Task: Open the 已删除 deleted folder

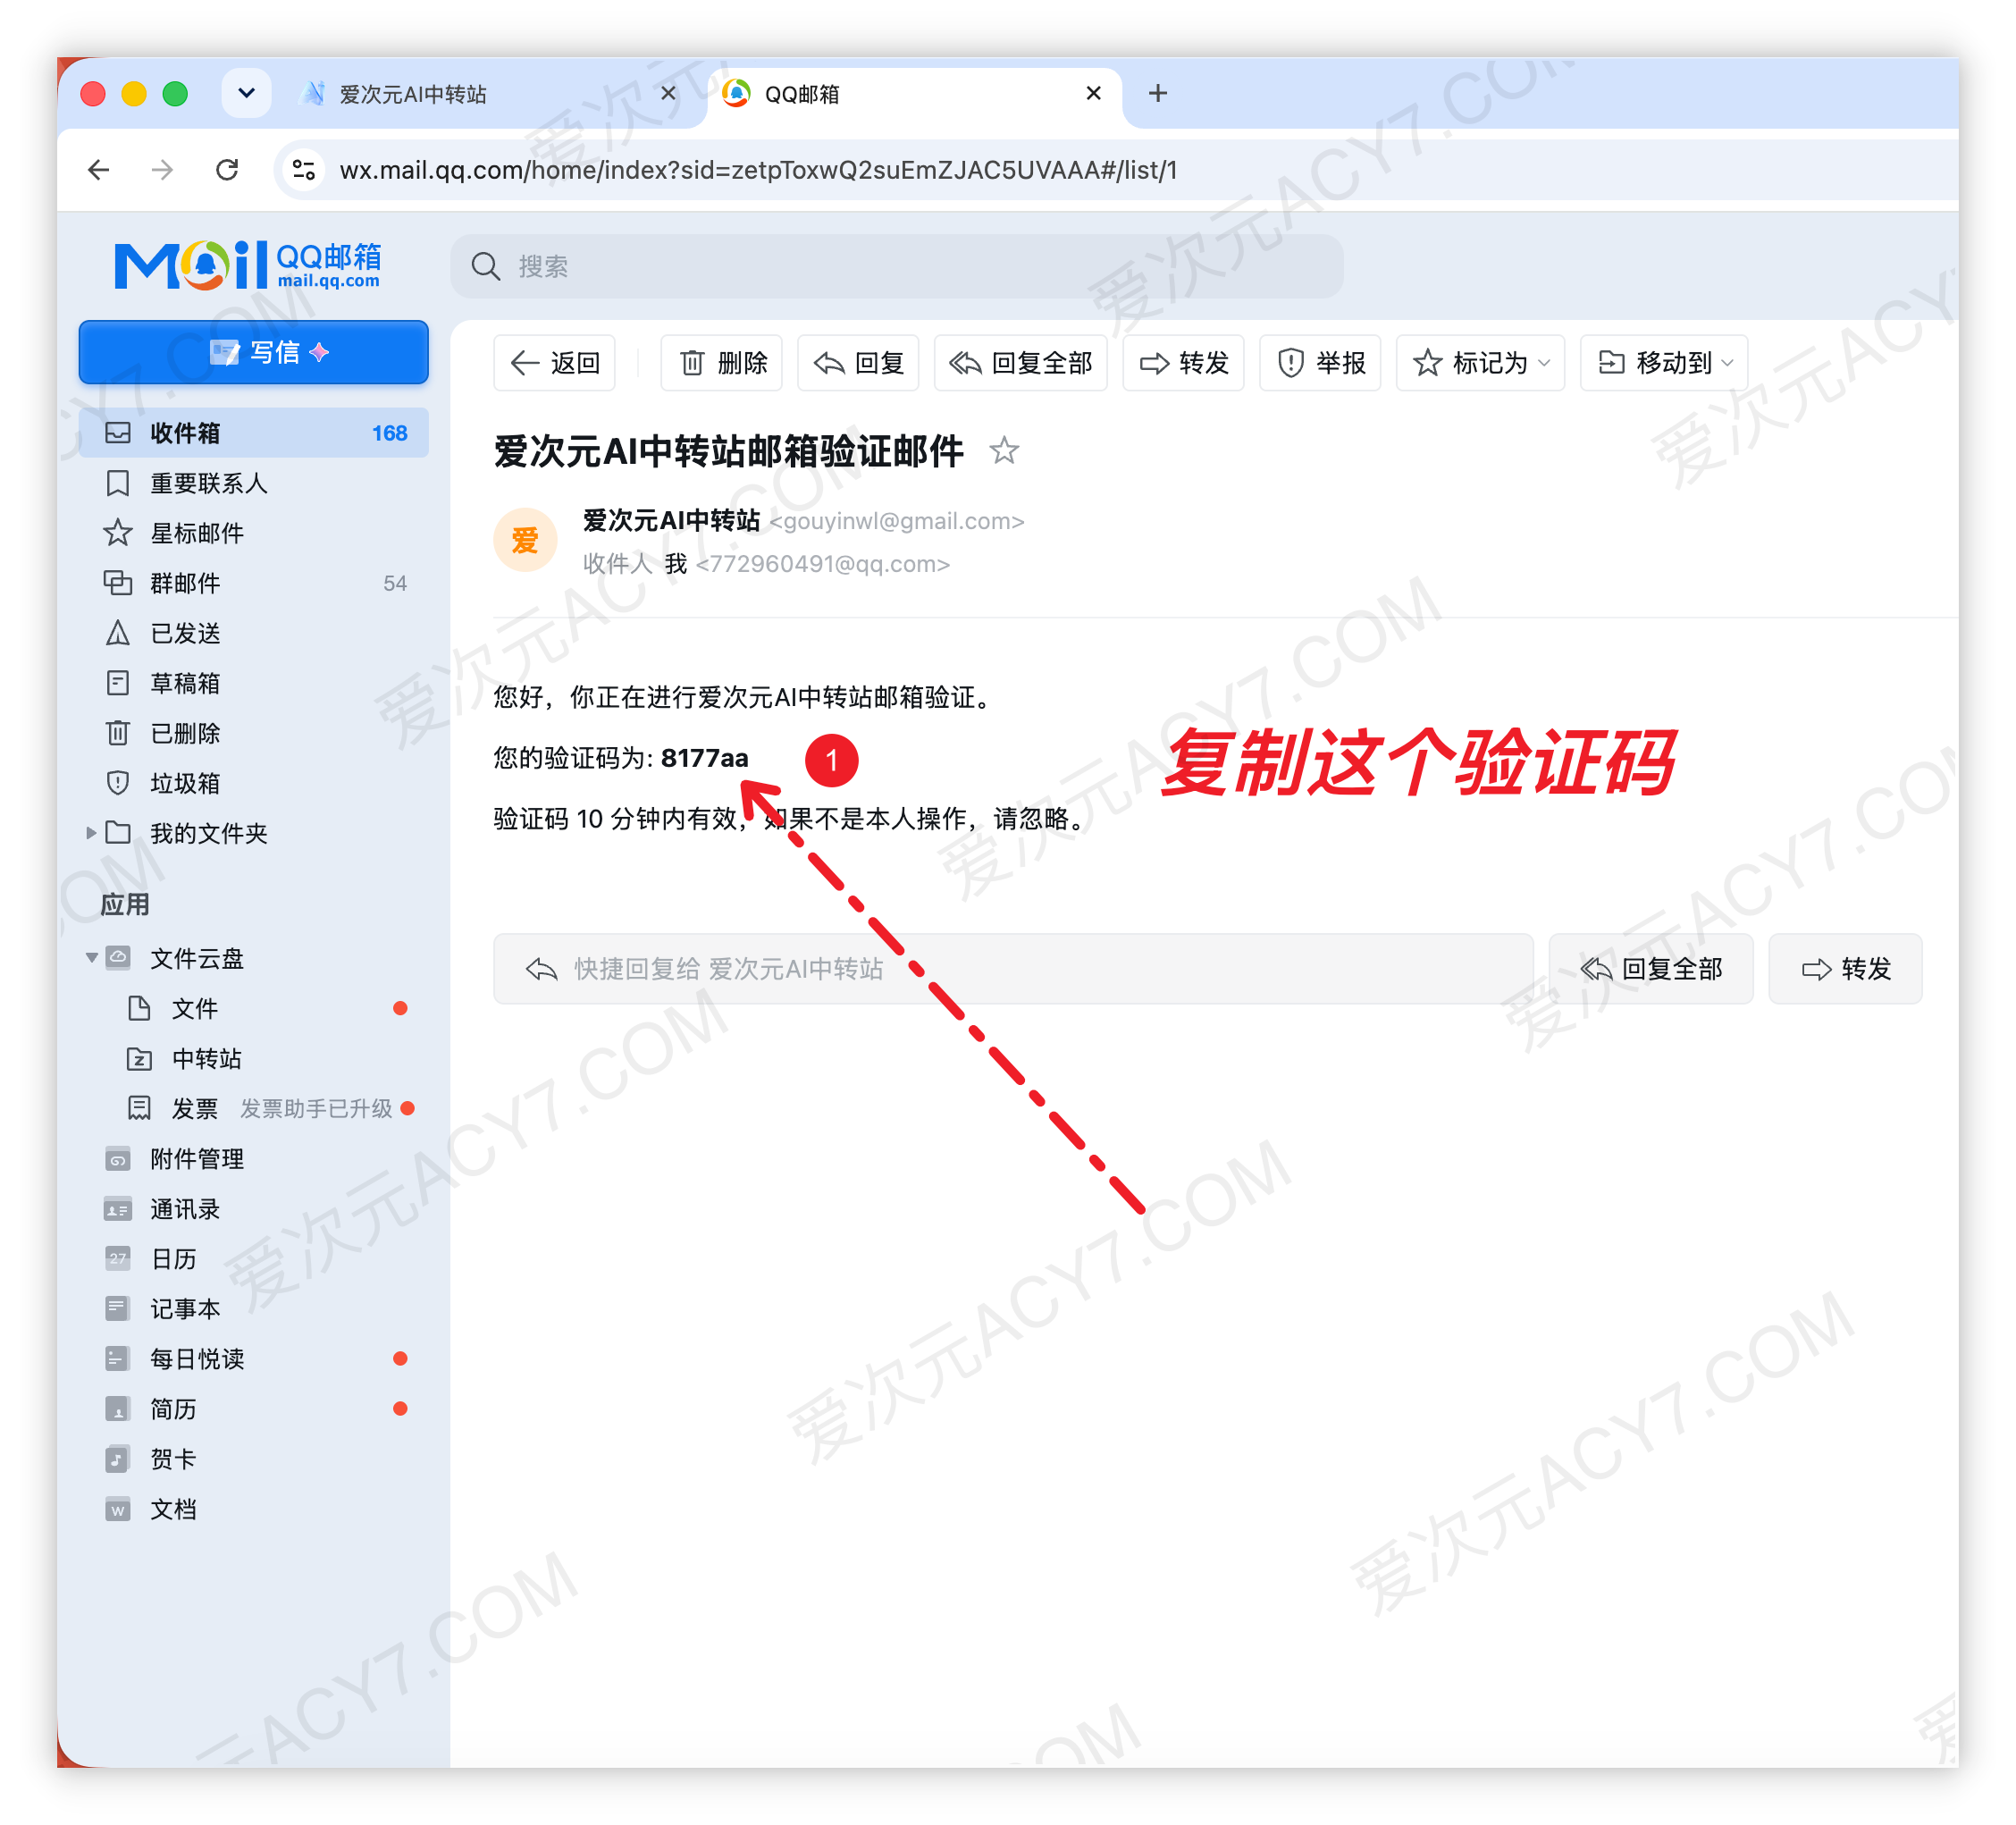Action: tap(254, 733)
